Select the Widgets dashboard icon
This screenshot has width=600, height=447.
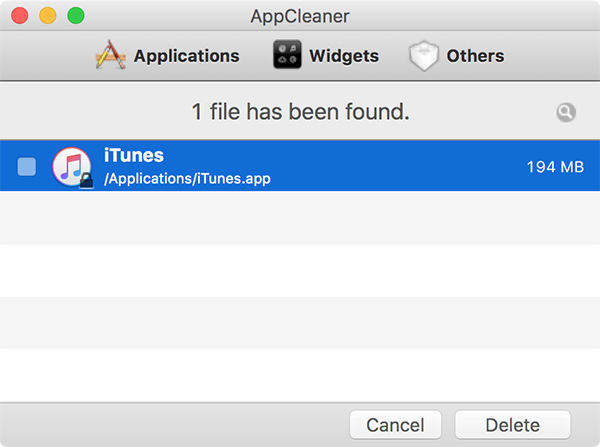coord(287,55)
